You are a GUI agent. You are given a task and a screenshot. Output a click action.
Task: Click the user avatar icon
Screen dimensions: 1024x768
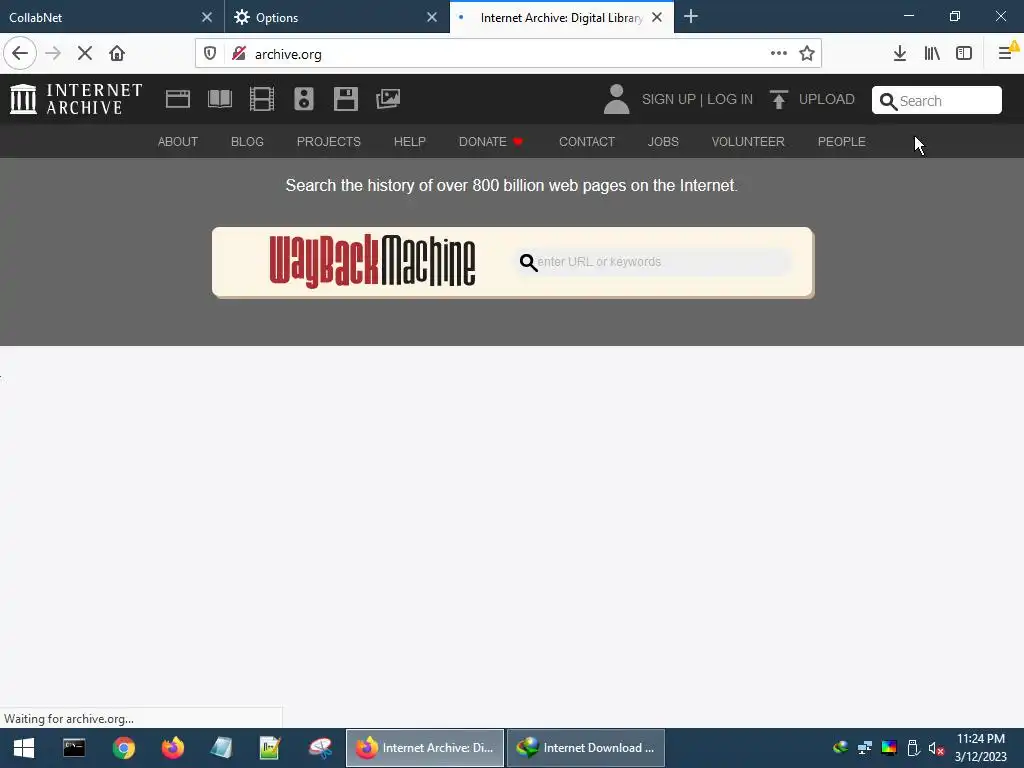616,99
